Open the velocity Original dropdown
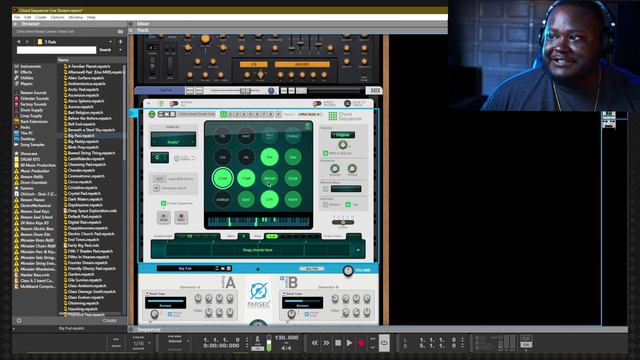Image resolution: width=640 pixels, height=360 pixels. 342,135
